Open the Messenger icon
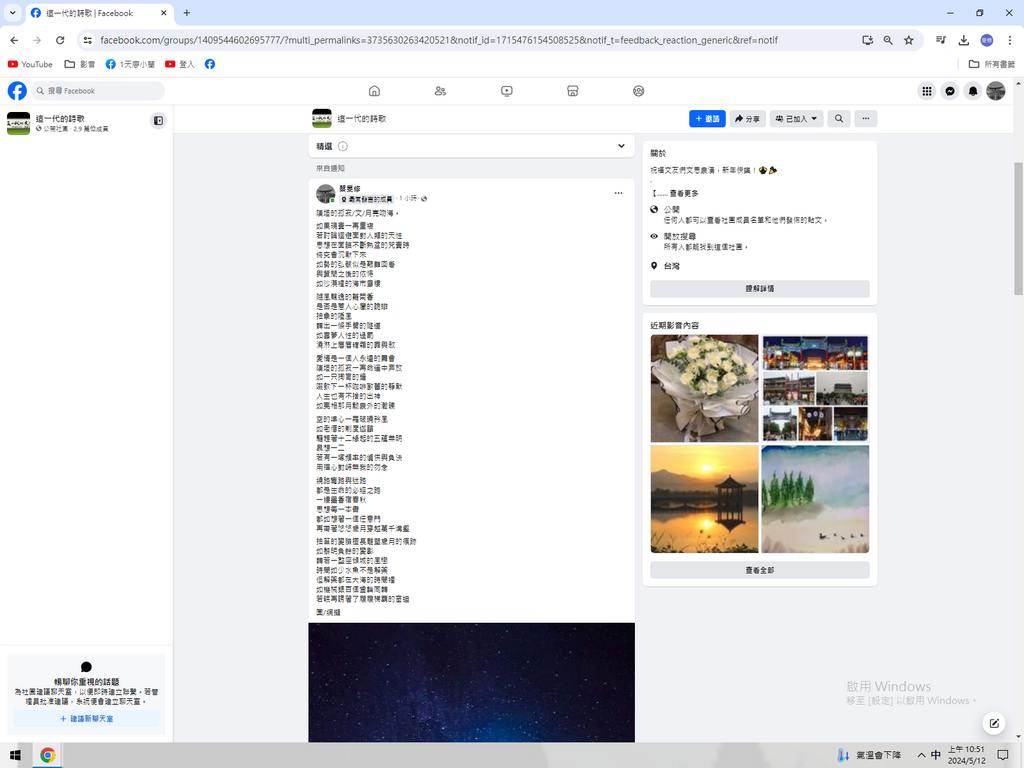Viewport: 1024px width, 768px height. coord(950,91)
